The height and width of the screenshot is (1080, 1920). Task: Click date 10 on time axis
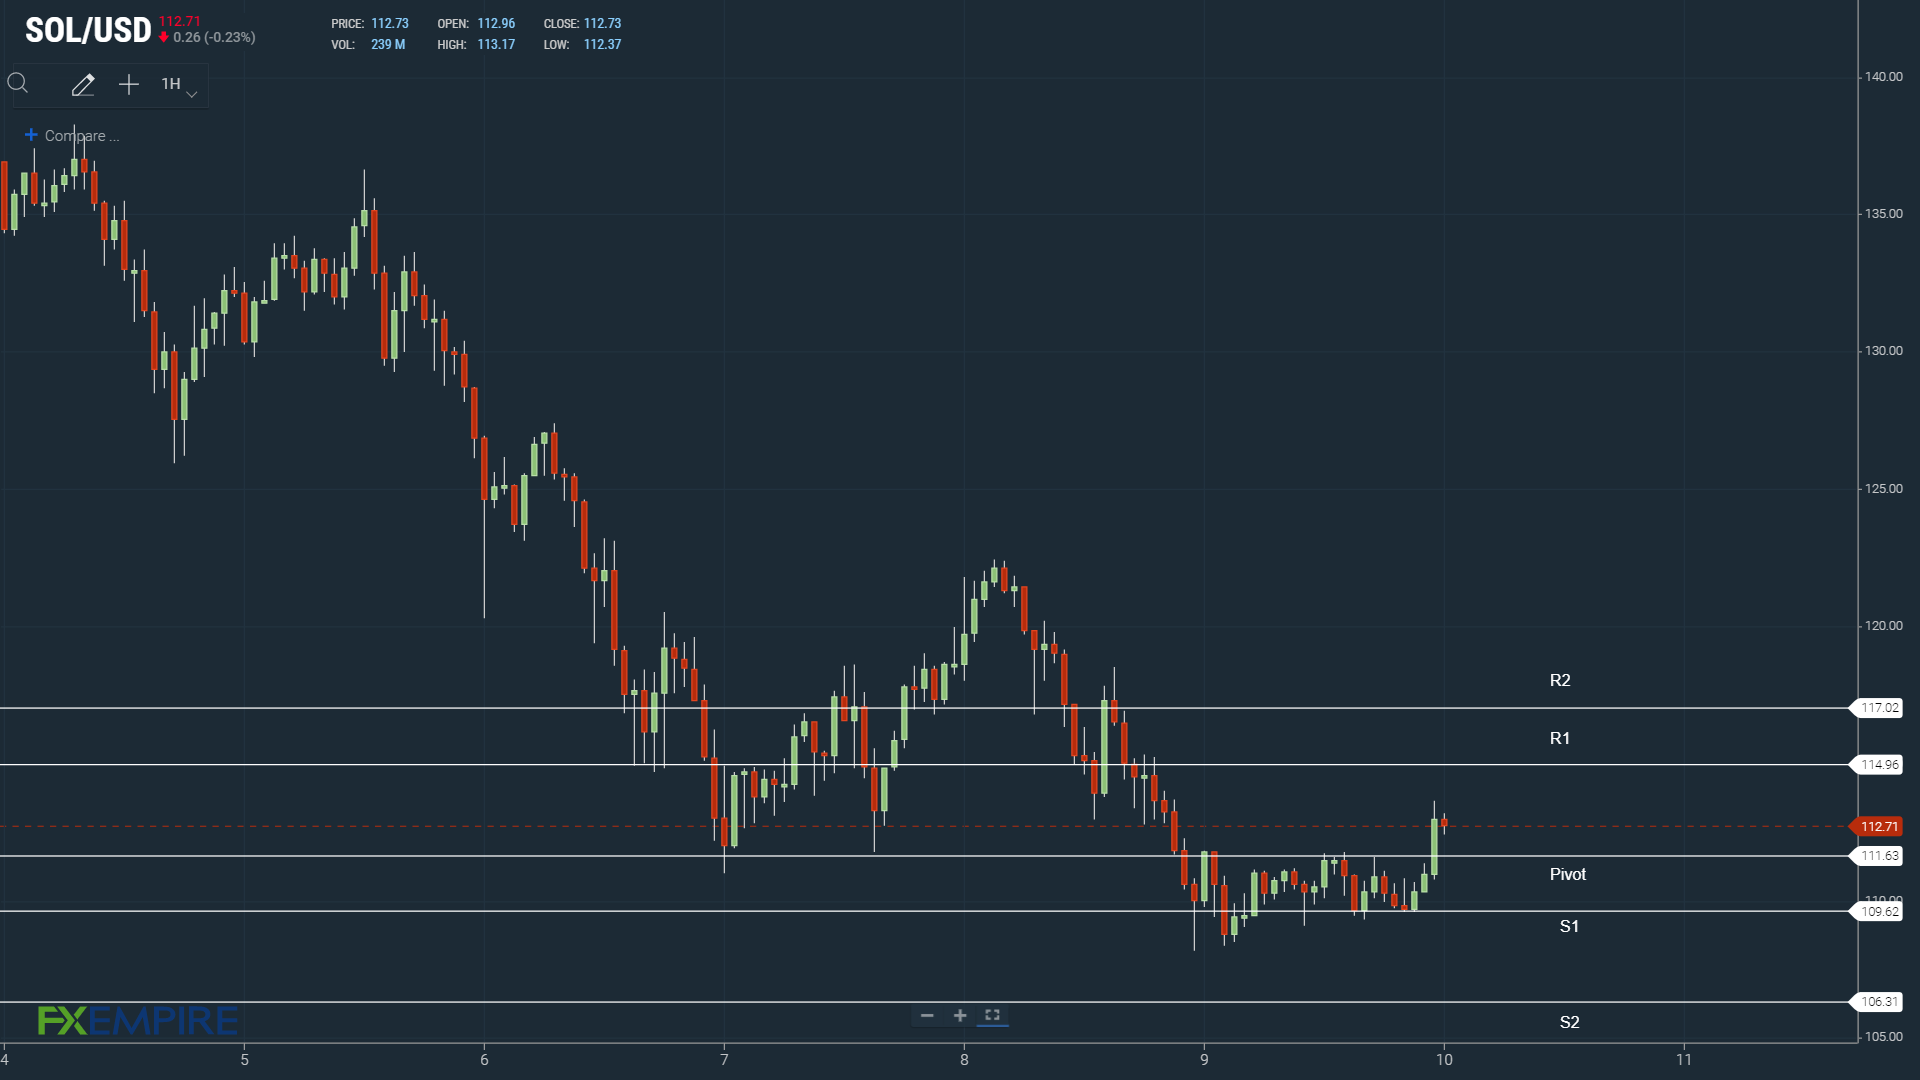1444,1060
